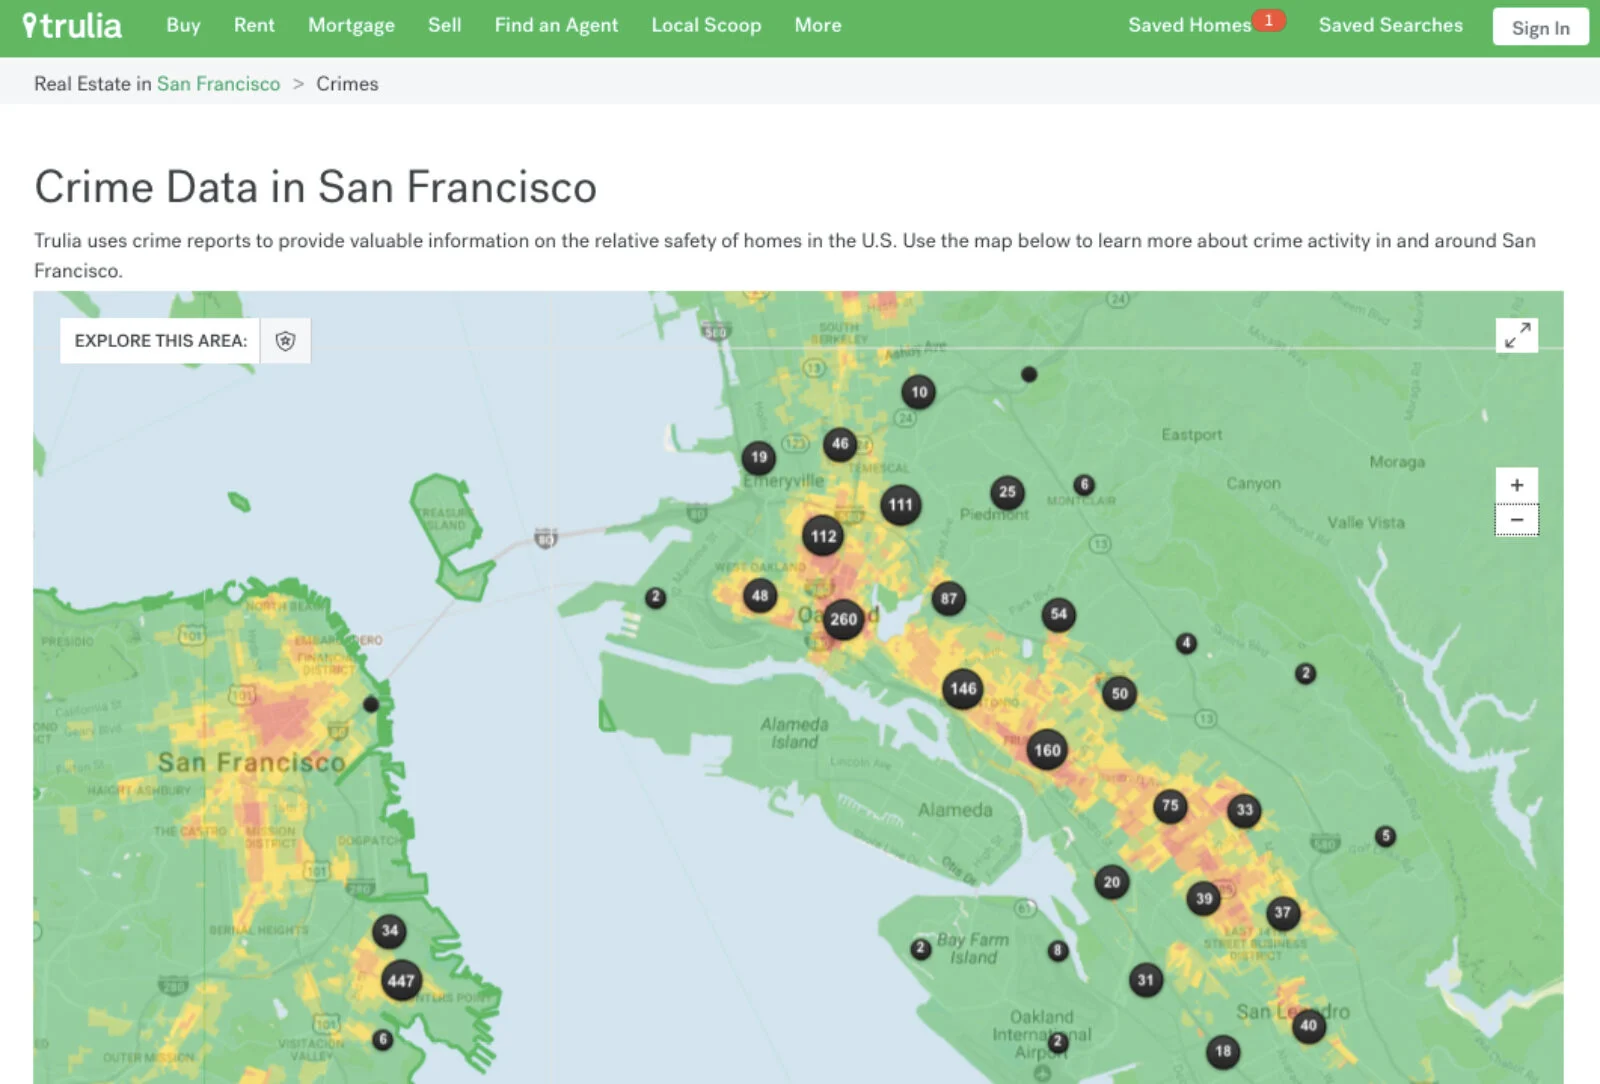
Task: Open Saved Homes
Action: click(1189, 26)
